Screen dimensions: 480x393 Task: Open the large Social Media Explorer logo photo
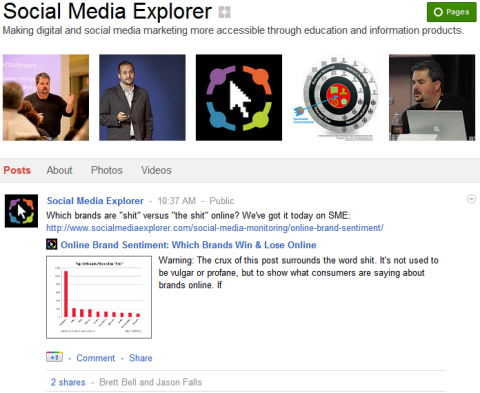point(239,97)
